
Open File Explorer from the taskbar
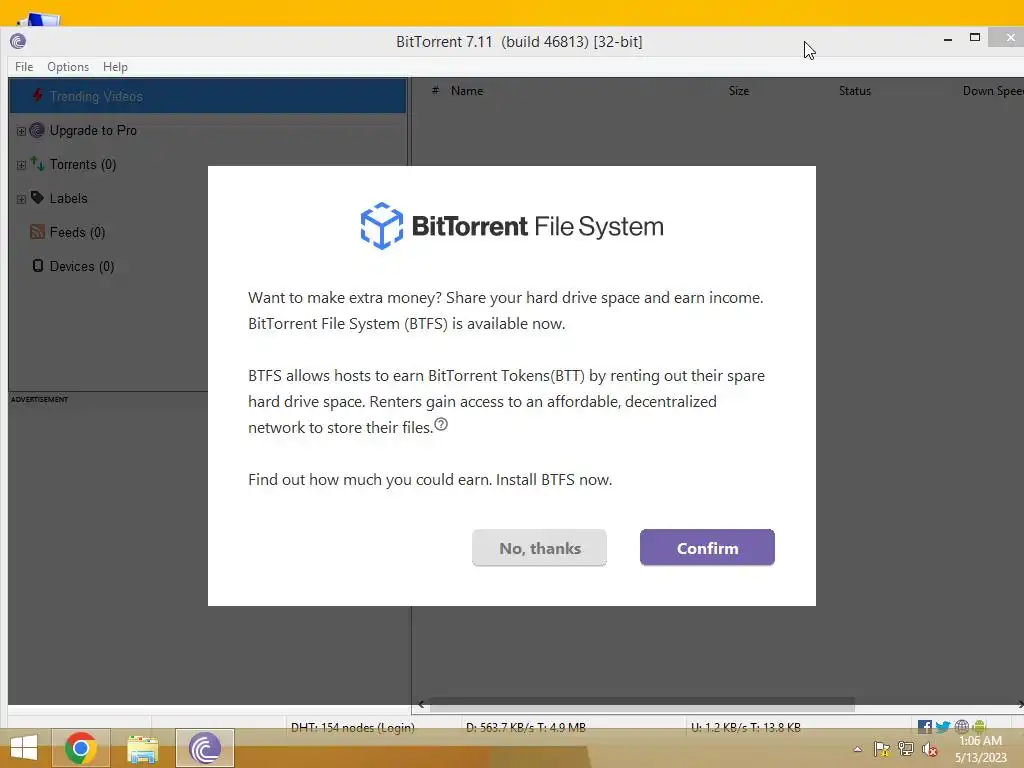click(143, 748)
